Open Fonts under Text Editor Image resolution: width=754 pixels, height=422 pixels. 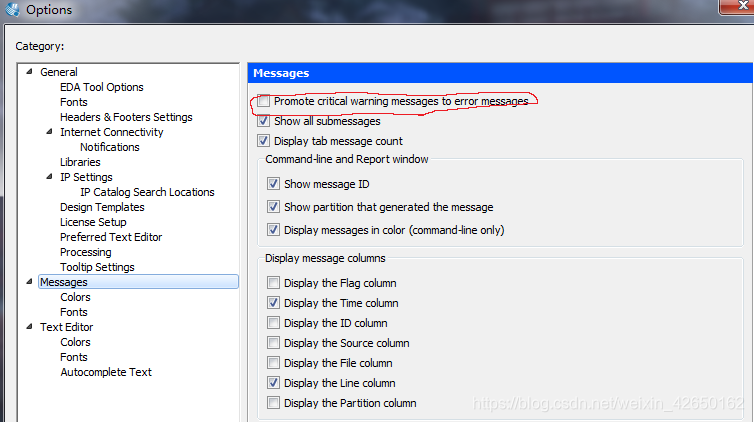(x=74, y=357)
